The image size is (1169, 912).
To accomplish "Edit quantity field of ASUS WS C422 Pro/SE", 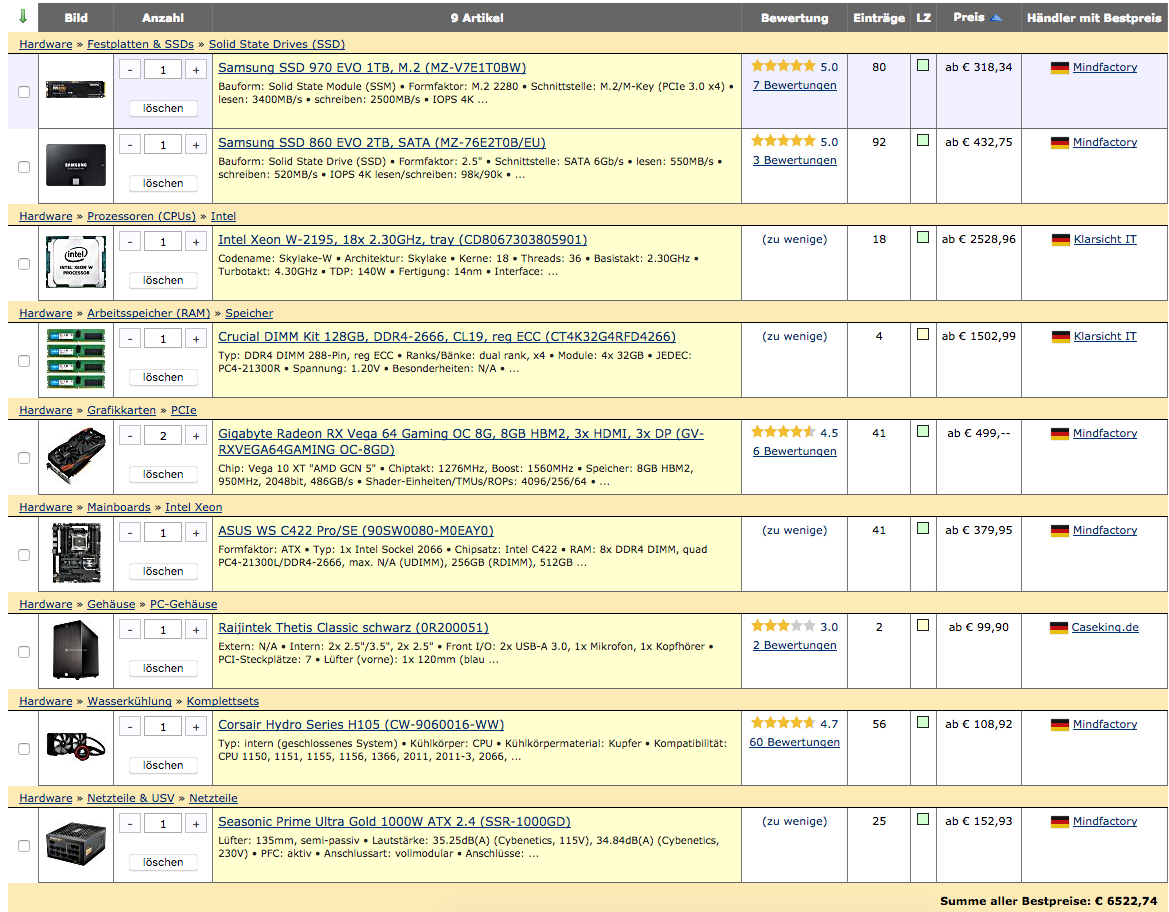I will click(x=163, y=533).
